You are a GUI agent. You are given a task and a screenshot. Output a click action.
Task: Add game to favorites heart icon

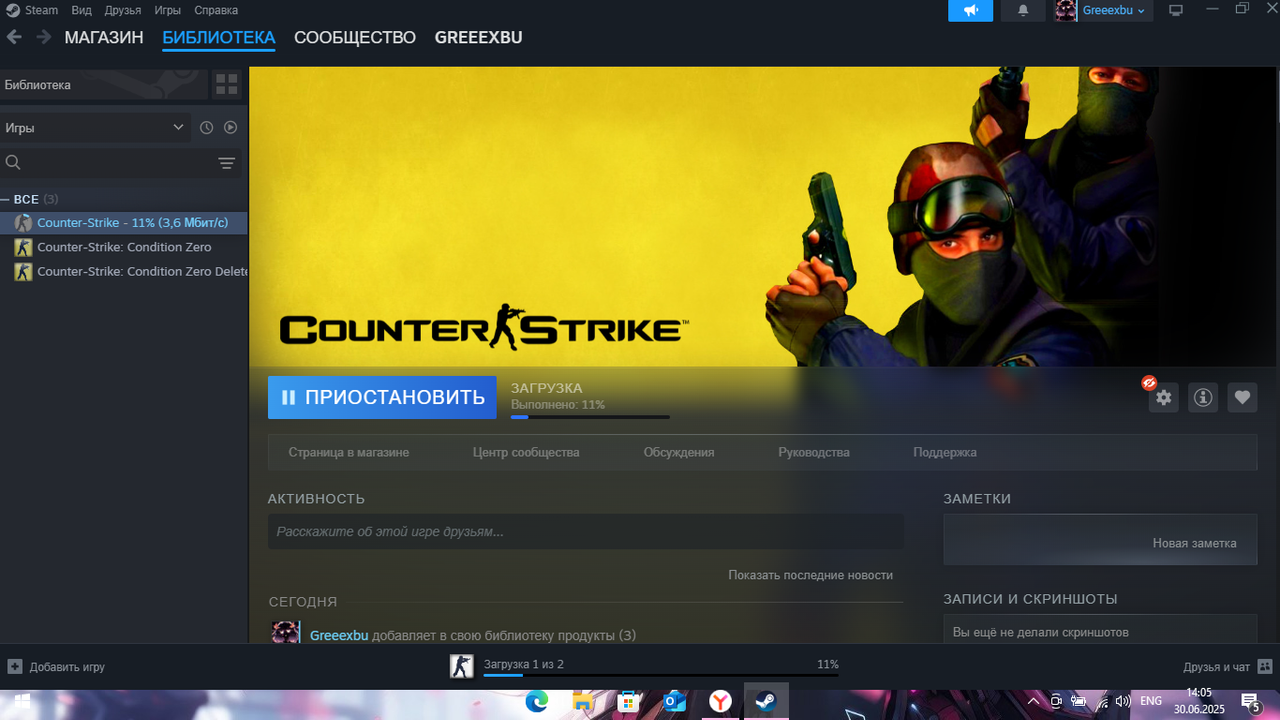click(1242, 397)
